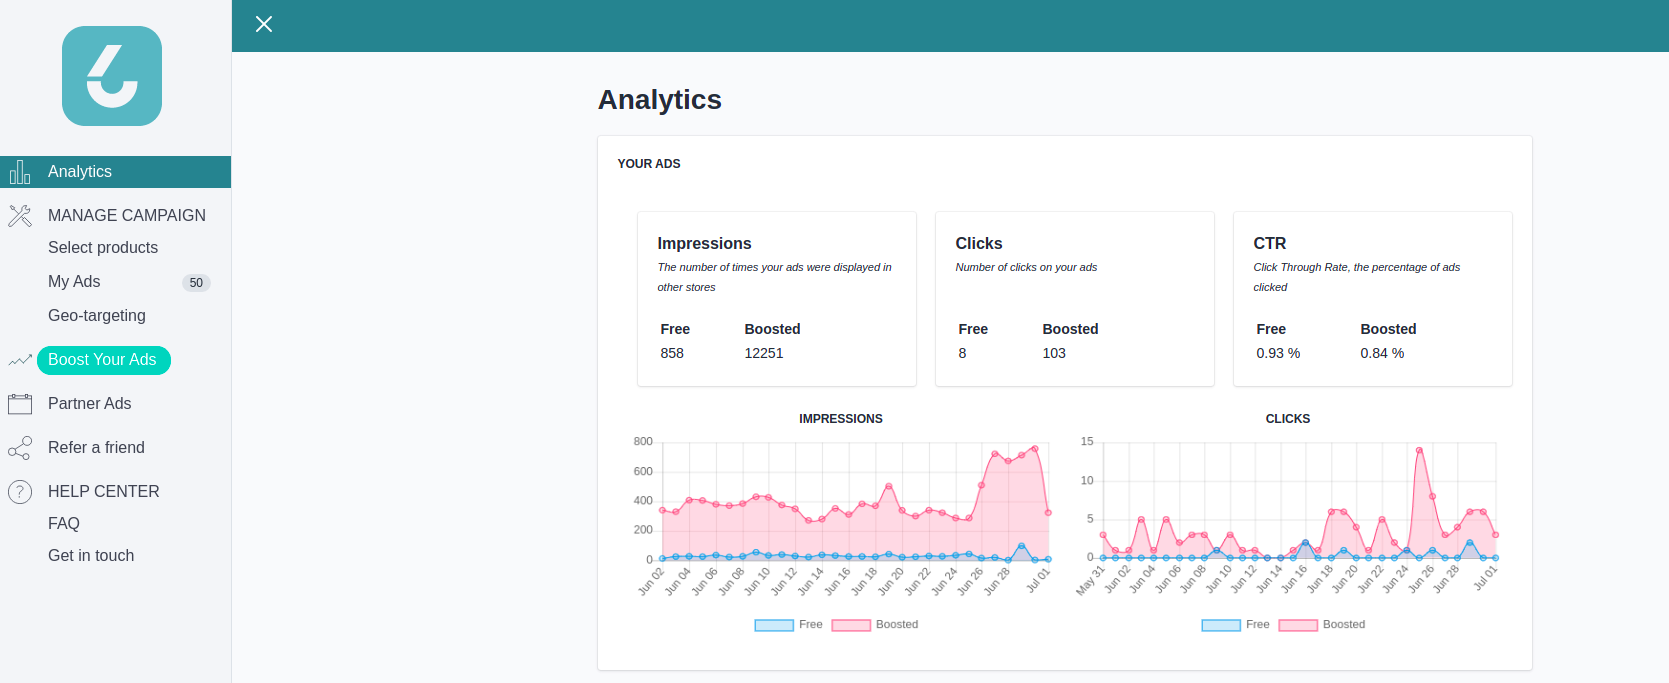Click the Analytics page heading
The height and width of the screenshot is (683, 1669).
click(x=660, y=100)
